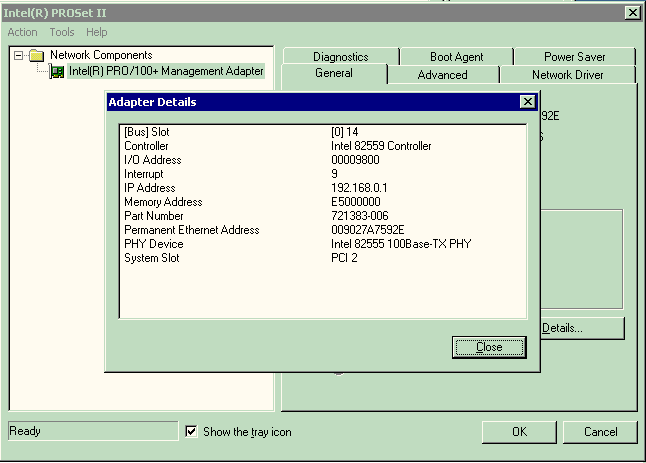Click the [Bus] Slot row label
Screen dimensions: 646x463
click(x=147, y=132)
